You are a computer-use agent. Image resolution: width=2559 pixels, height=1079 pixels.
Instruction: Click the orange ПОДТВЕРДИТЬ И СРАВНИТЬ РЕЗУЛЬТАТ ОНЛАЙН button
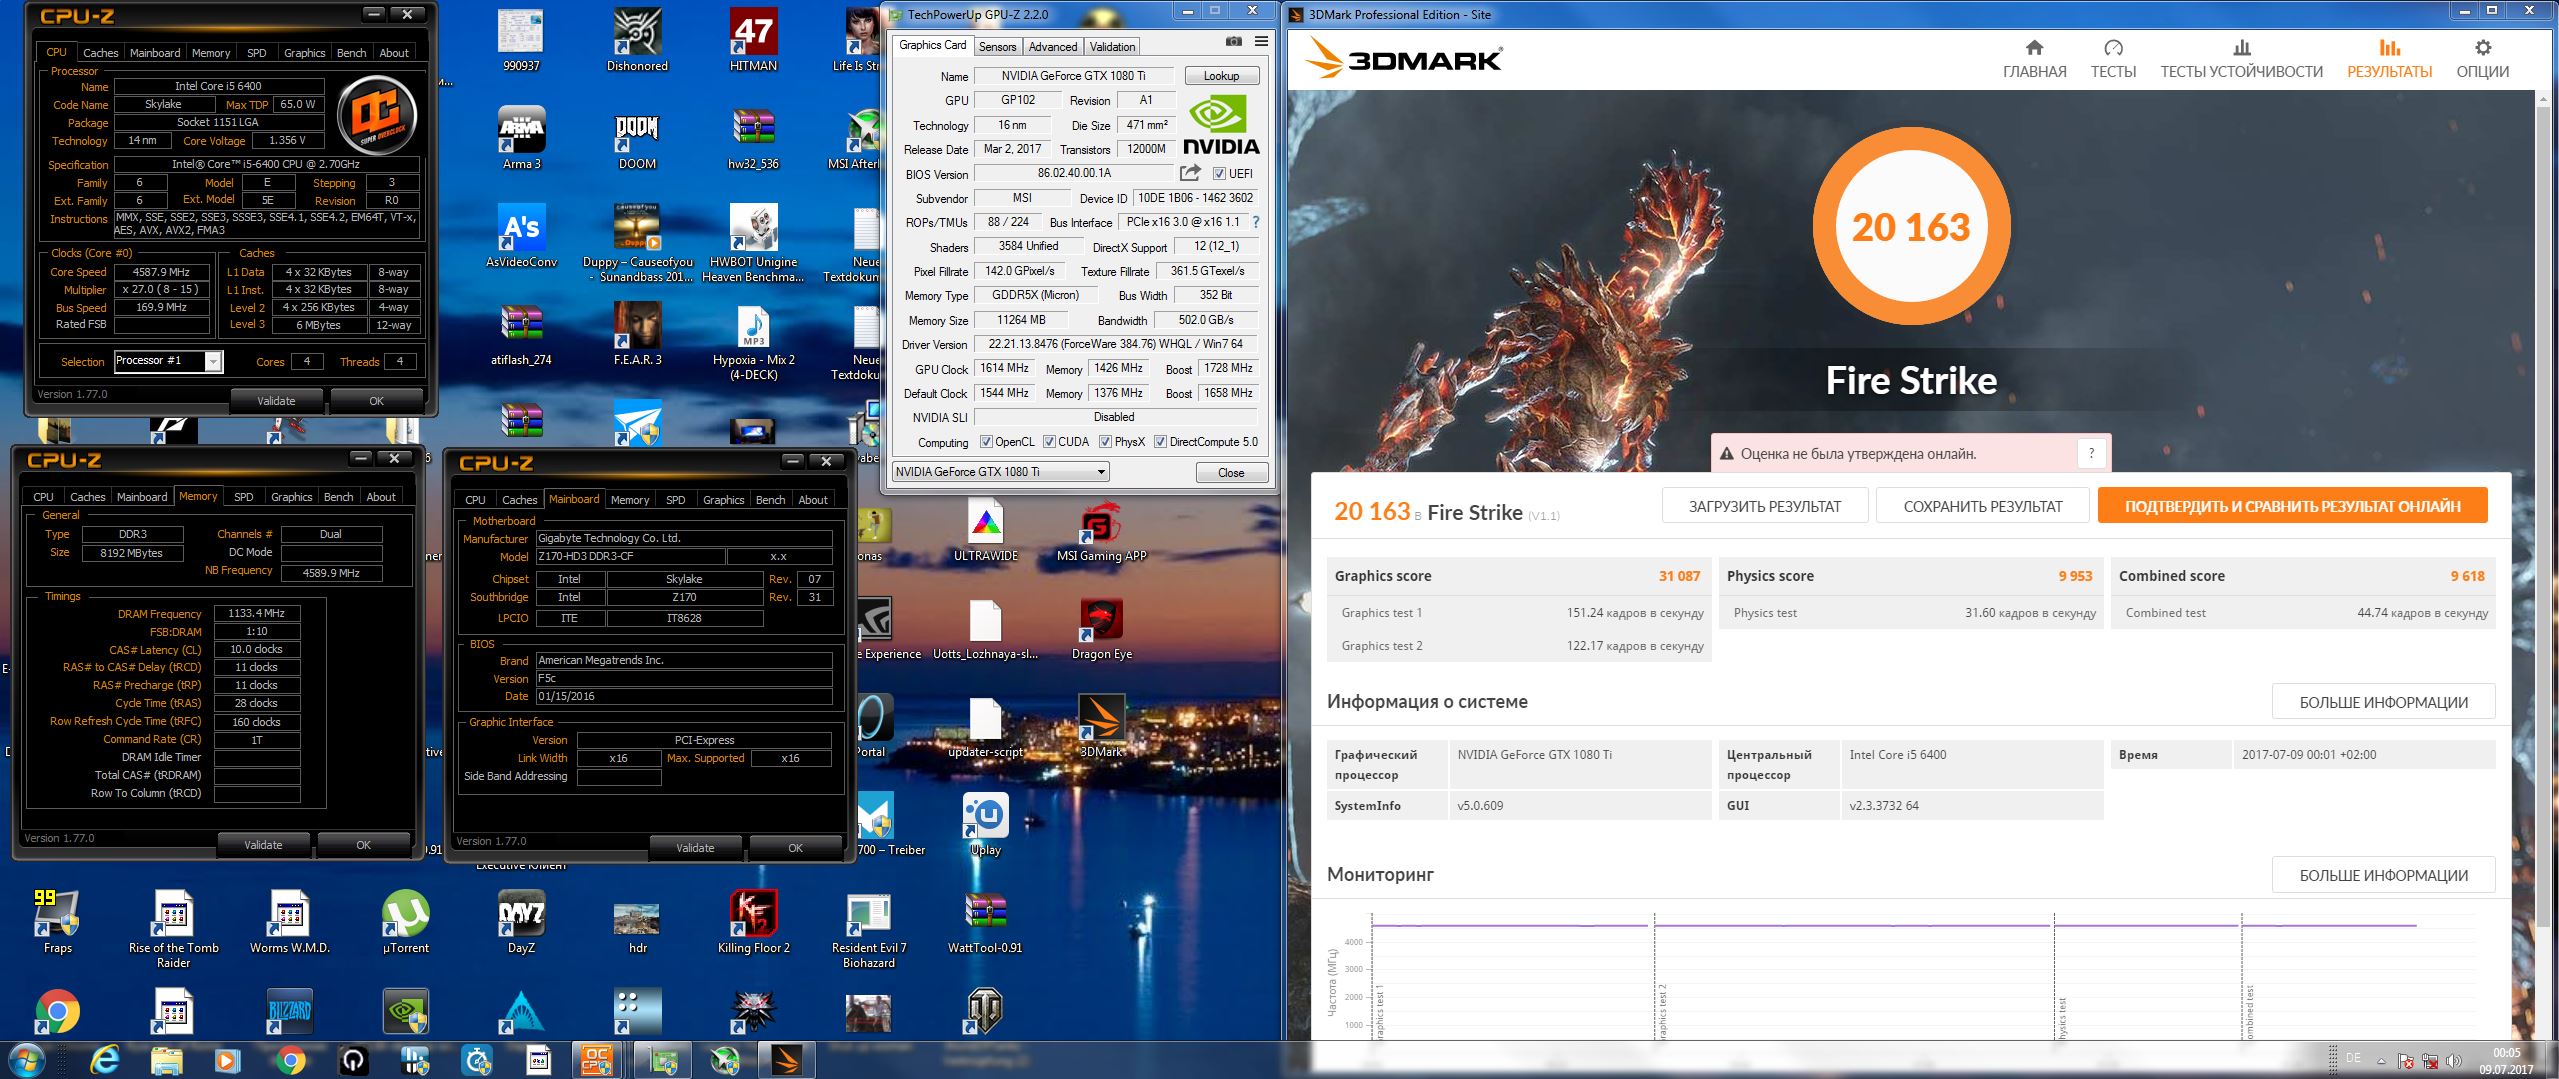coord(2292,506)
